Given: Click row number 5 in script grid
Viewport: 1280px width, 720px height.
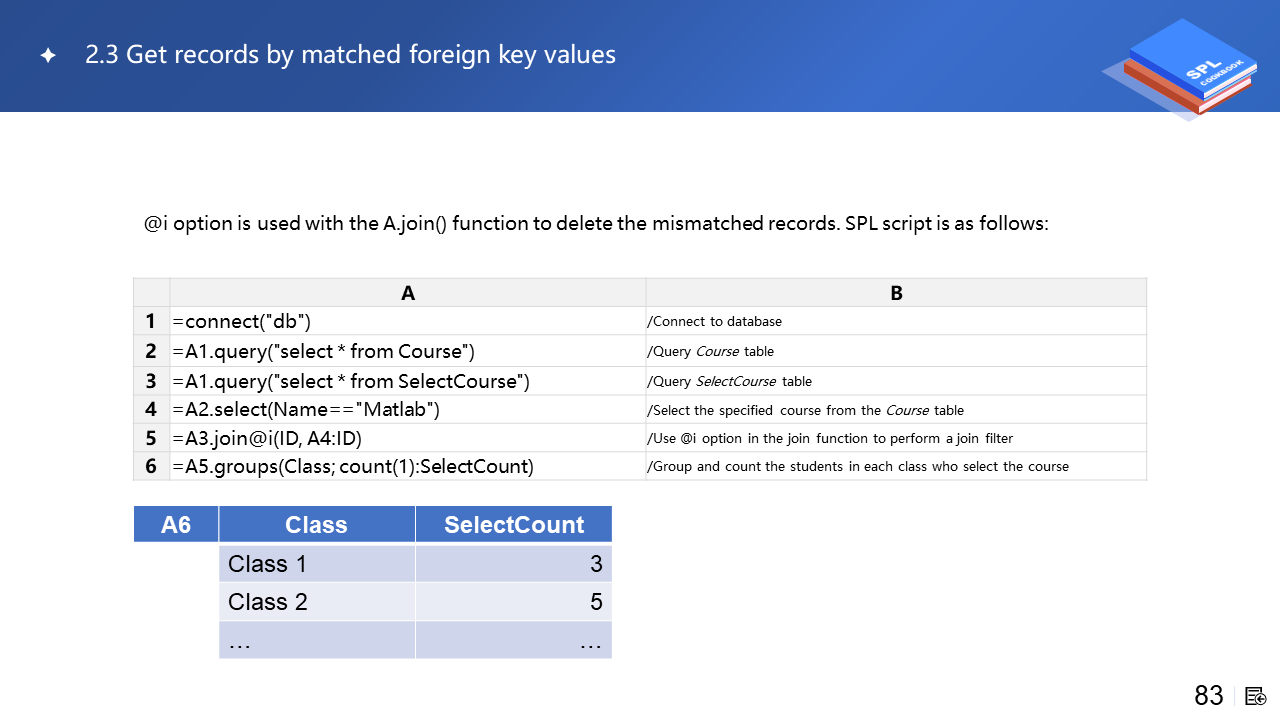Looking at the screenshot, I should [151, 438].
